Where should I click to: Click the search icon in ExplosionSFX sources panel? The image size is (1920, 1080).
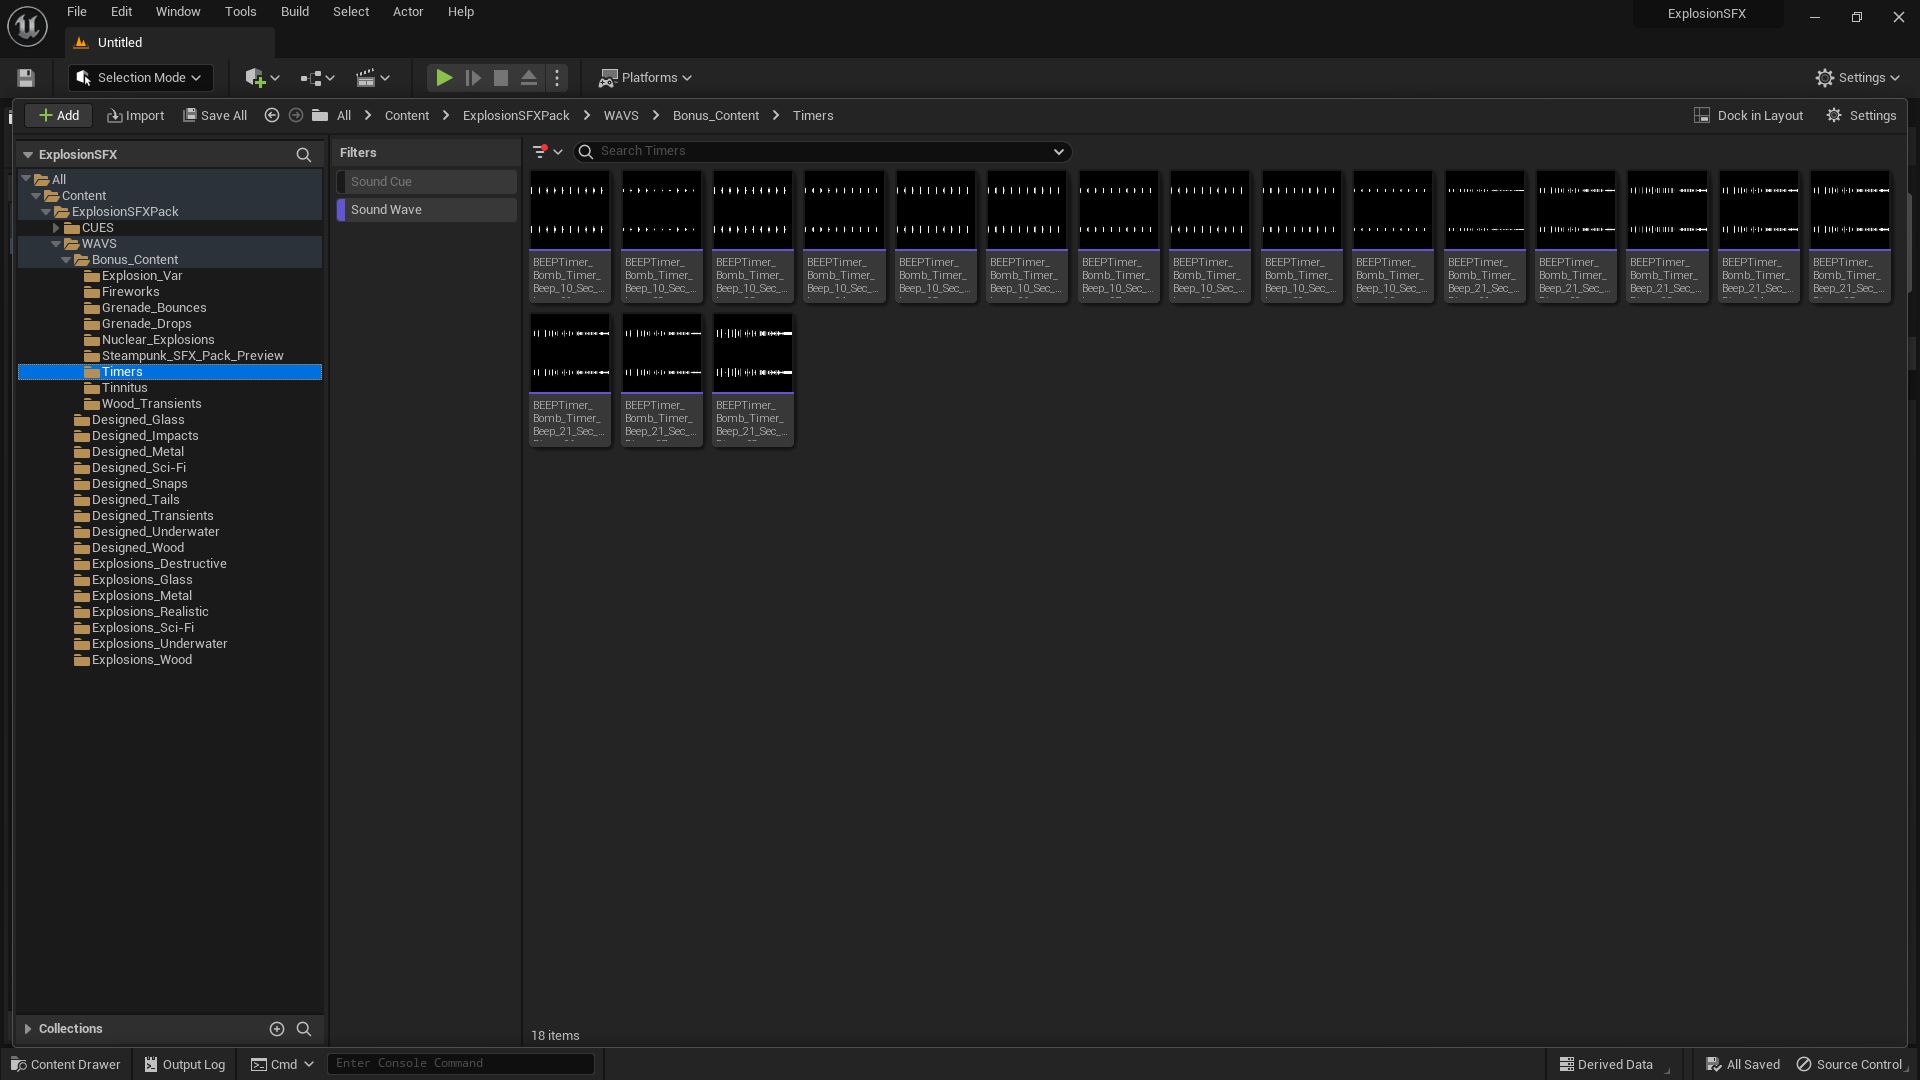[303, 155]
